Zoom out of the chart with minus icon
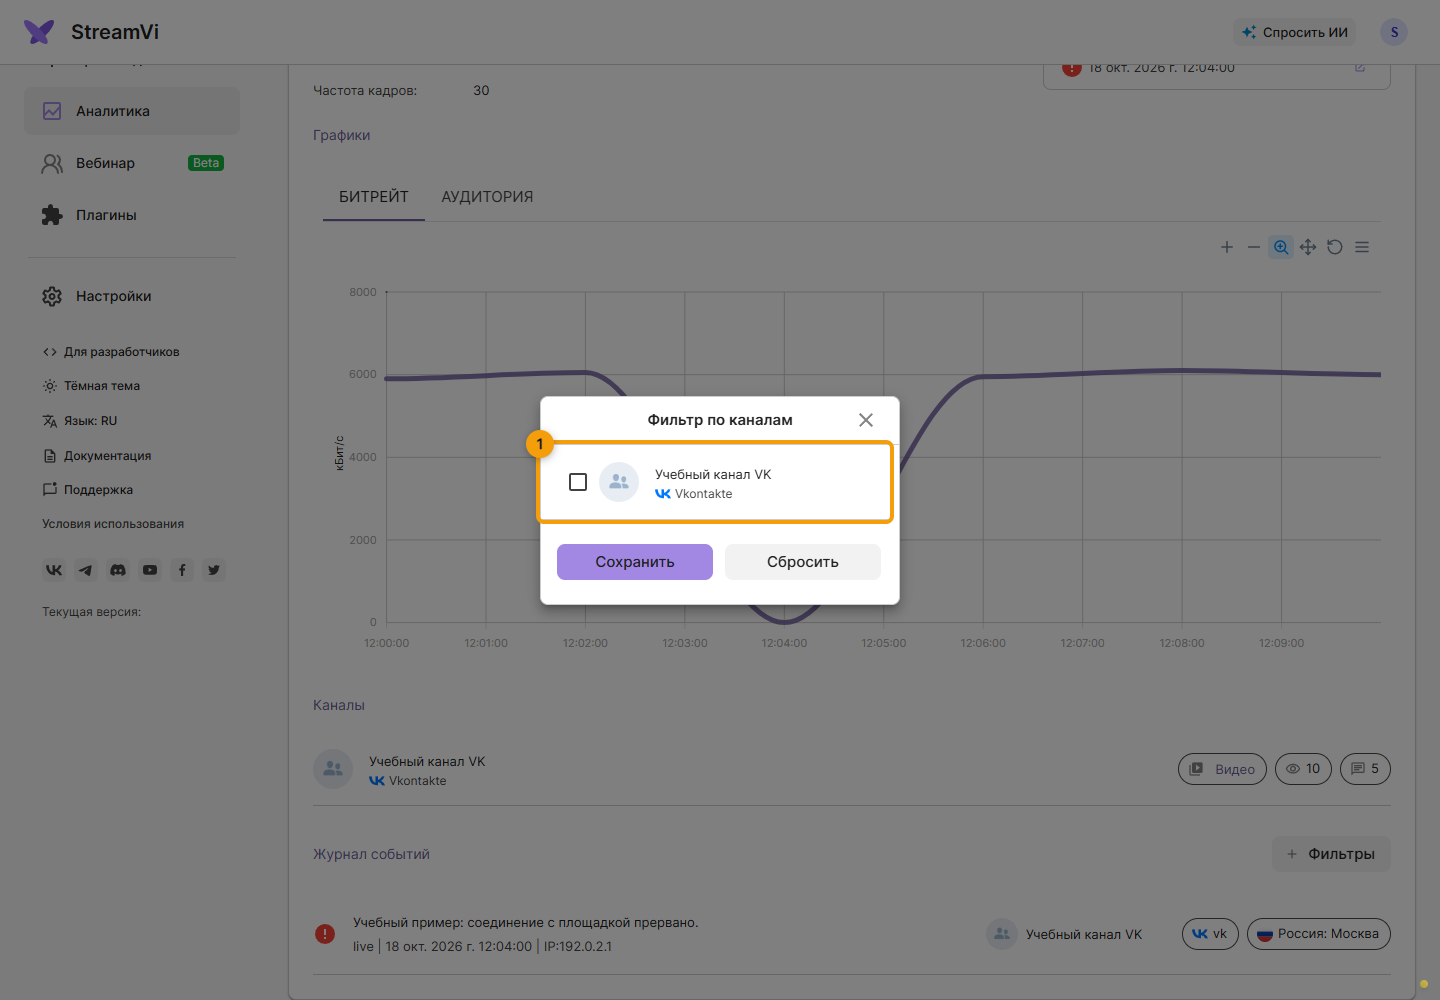 (1254, 247)
